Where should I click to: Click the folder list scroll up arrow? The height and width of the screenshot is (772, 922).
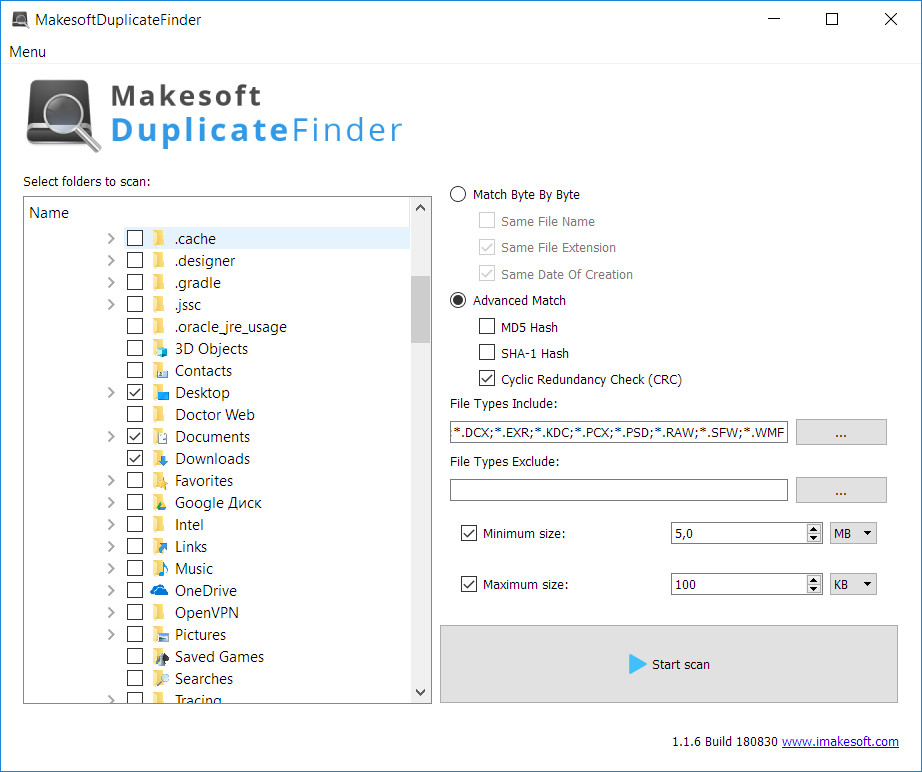(x=420, y=208)
